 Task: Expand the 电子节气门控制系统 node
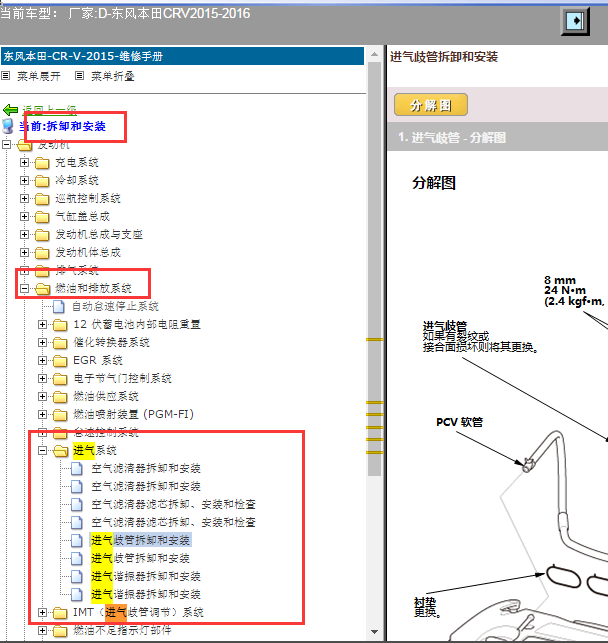tap(42, 379)
